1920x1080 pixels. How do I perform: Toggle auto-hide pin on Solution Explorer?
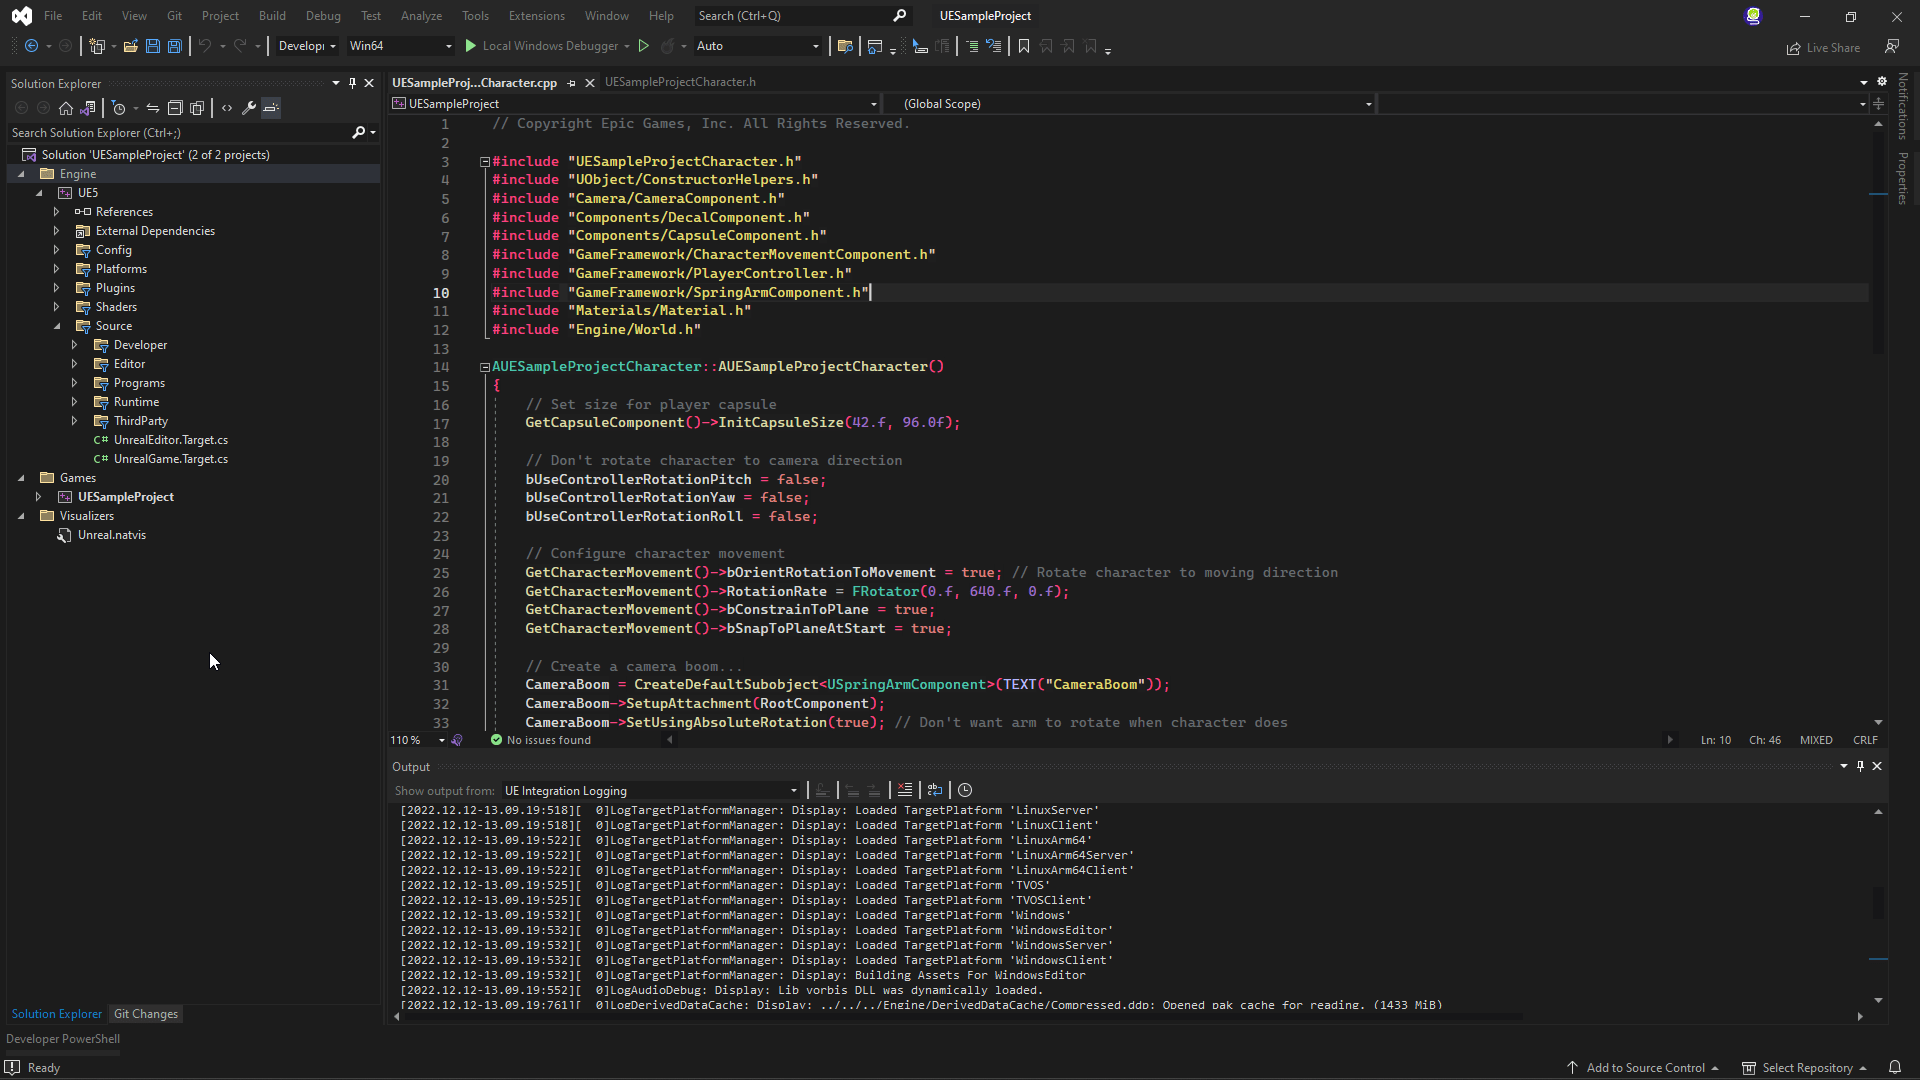352,83
